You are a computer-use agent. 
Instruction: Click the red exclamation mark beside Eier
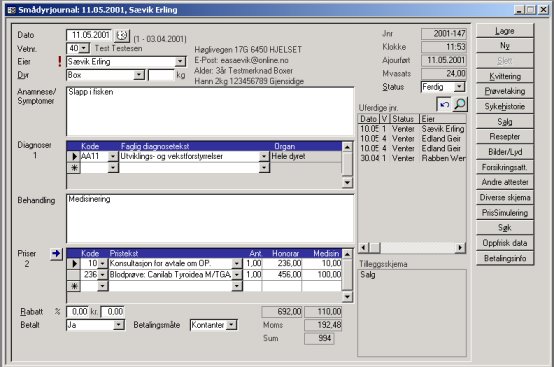(60, 62)
